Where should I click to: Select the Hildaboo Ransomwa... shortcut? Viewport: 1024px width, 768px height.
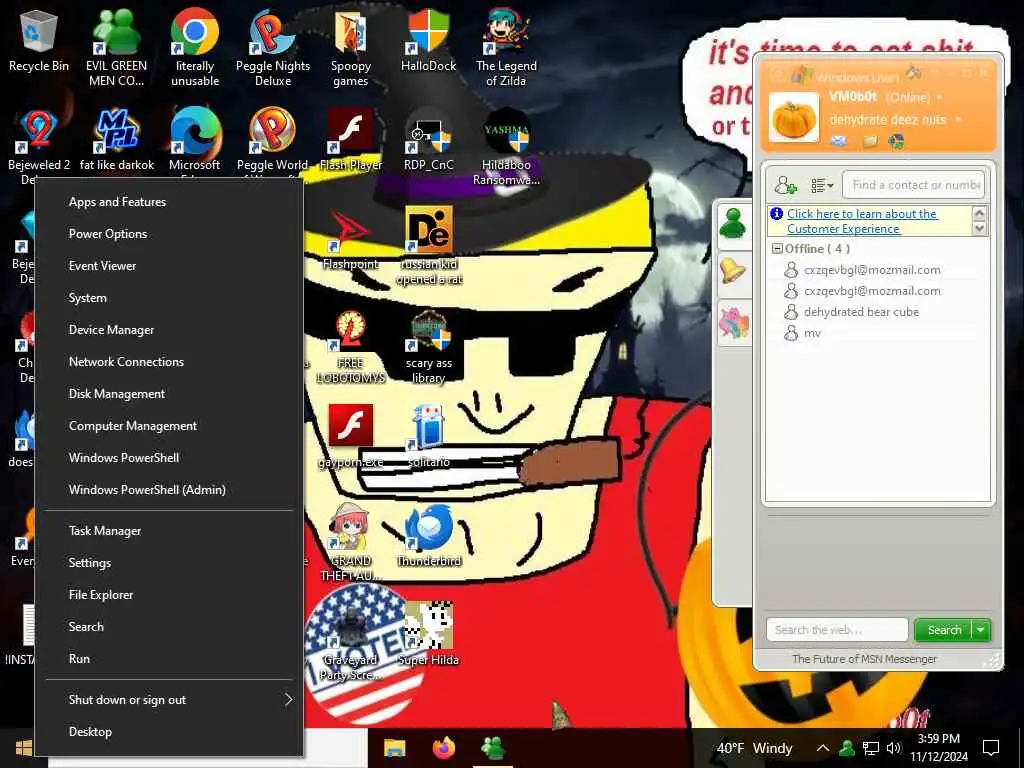pyautogui.click(x=506, y=147)
